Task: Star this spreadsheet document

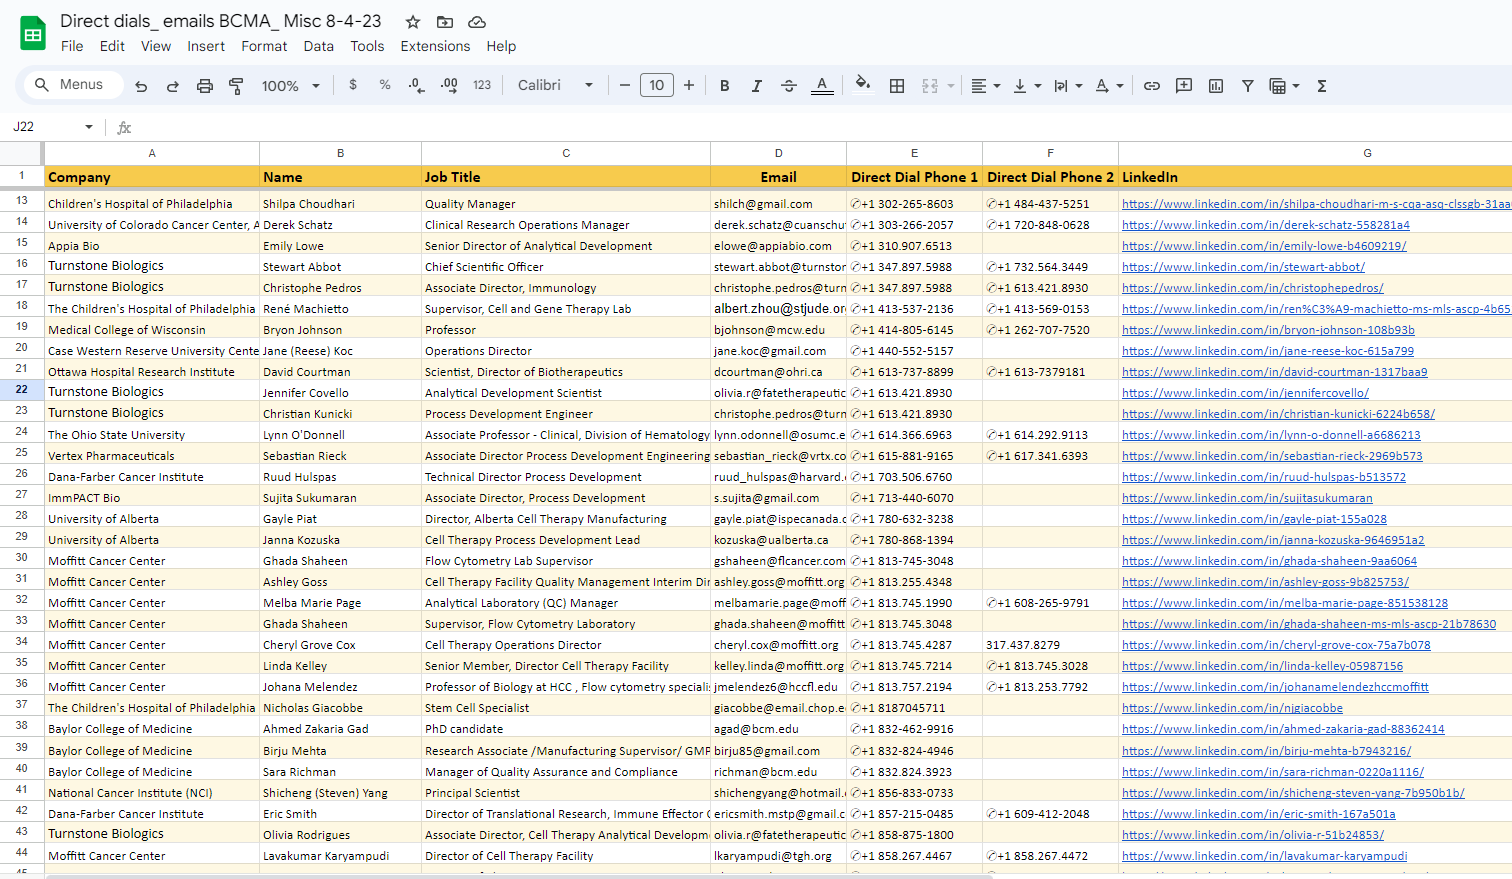Action: [412, 22]
